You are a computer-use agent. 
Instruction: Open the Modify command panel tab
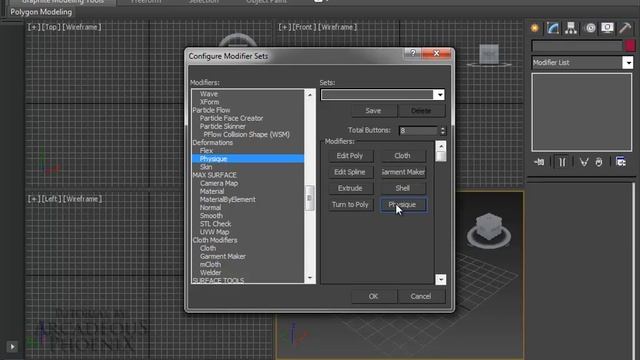click(553, 28)
